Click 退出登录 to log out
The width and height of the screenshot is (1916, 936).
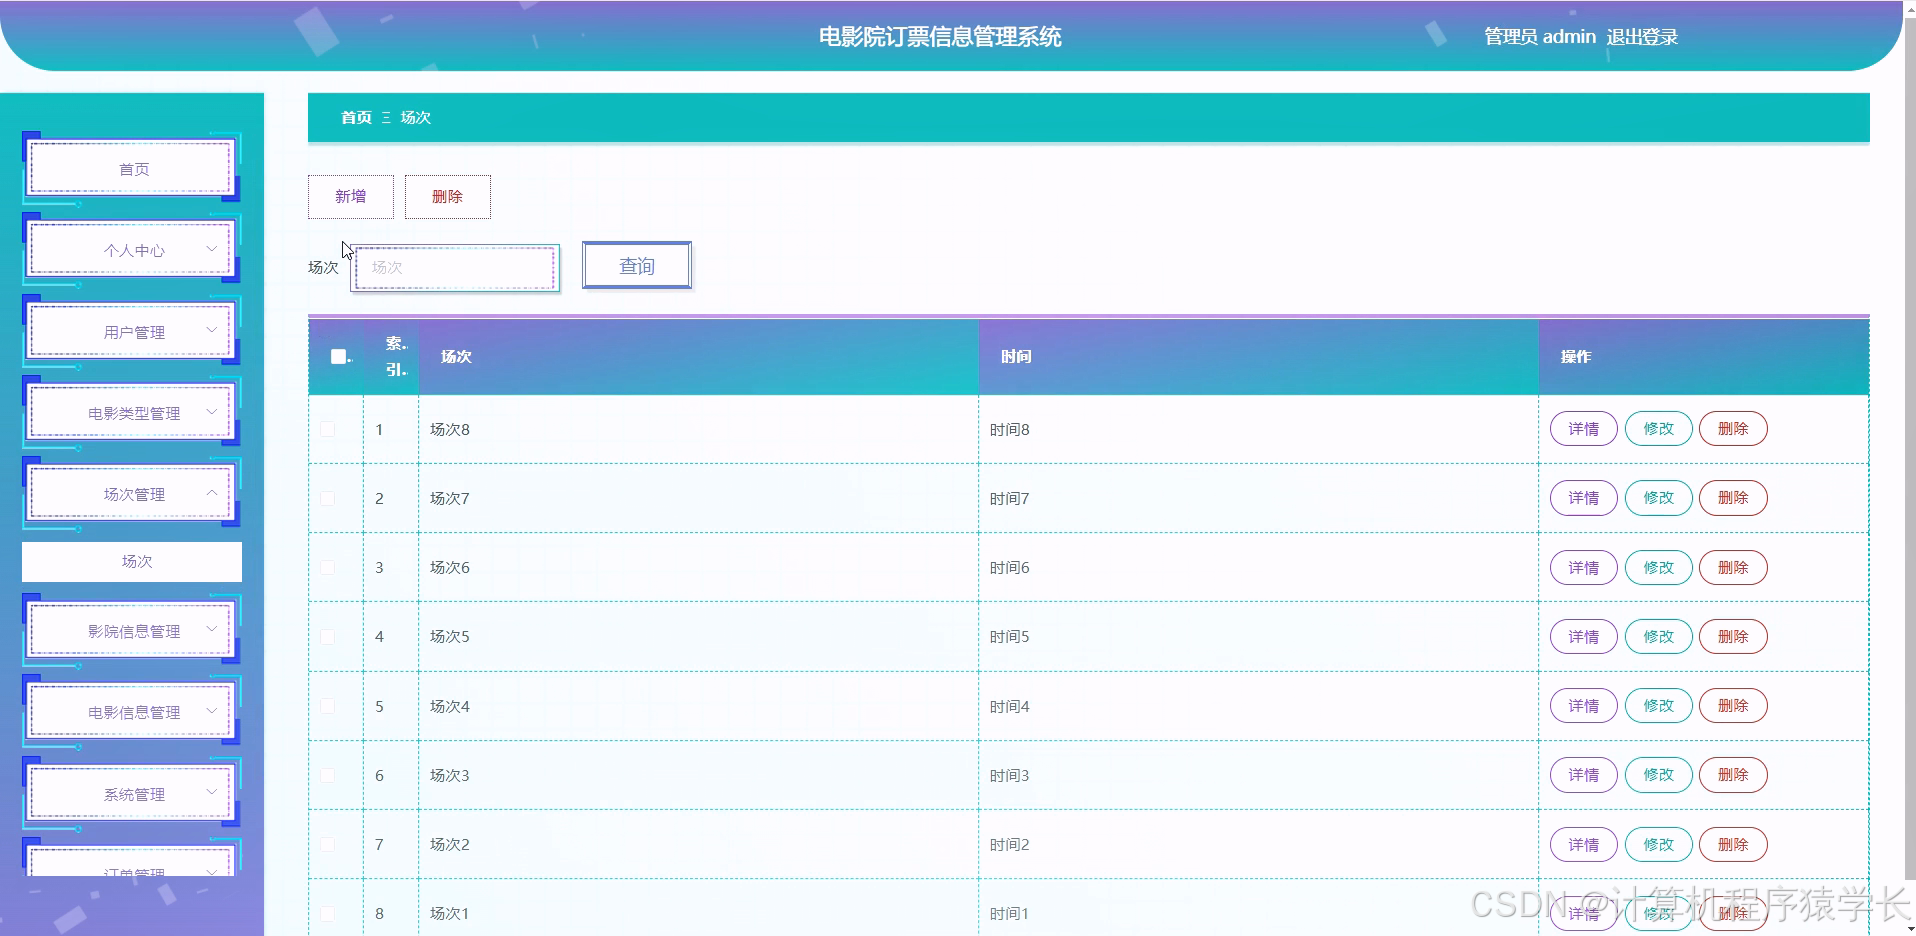1642,37
